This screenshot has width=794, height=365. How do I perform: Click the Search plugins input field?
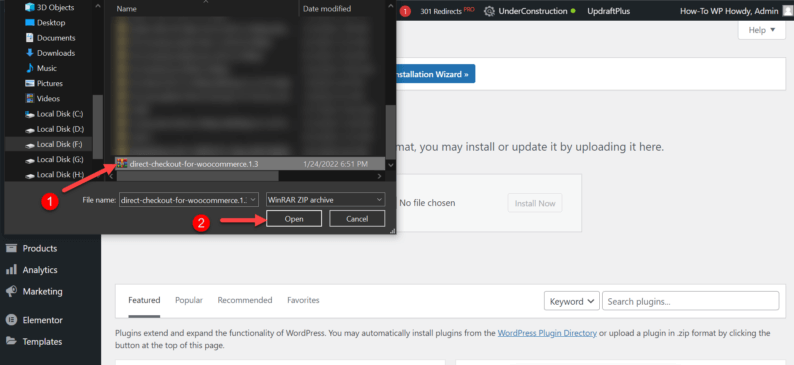(691, 301)
